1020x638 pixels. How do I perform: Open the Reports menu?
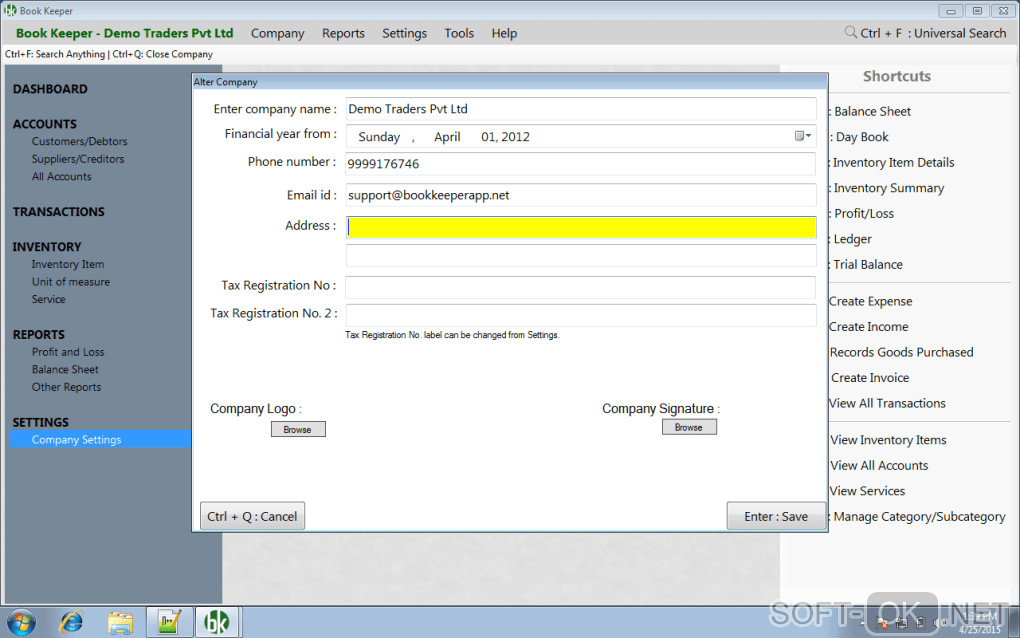pos(343,33)
